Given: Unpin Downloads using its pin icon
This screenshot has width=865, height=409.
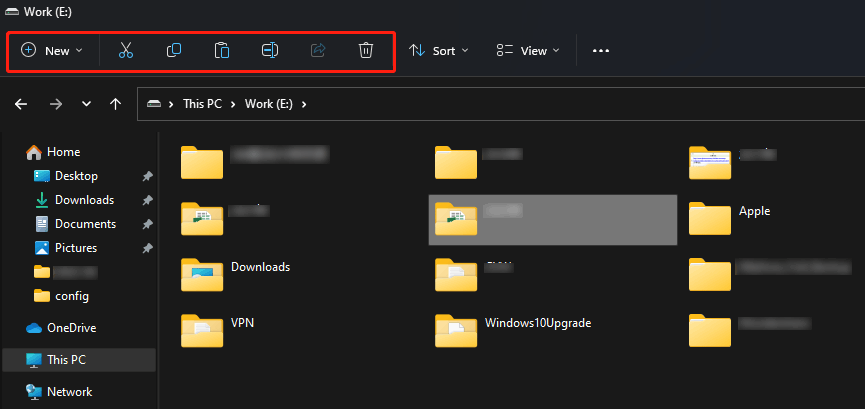Looking at the screenshot, I should pyautogui.click(x=147, y=200).
